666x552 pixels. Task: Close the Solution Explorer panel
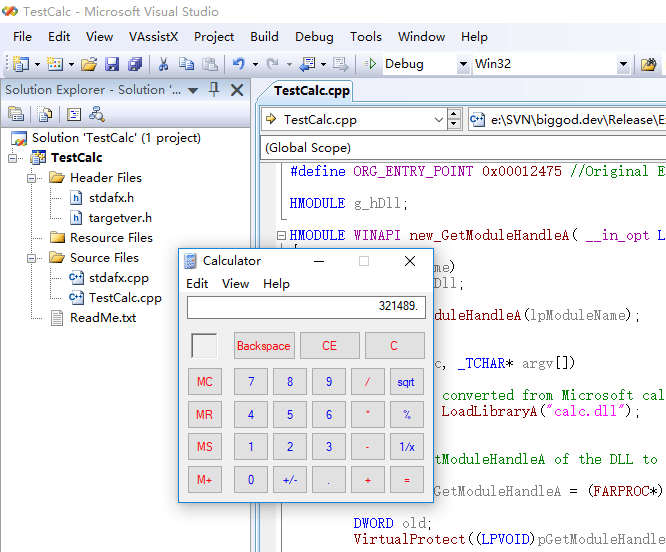point(237,90)
